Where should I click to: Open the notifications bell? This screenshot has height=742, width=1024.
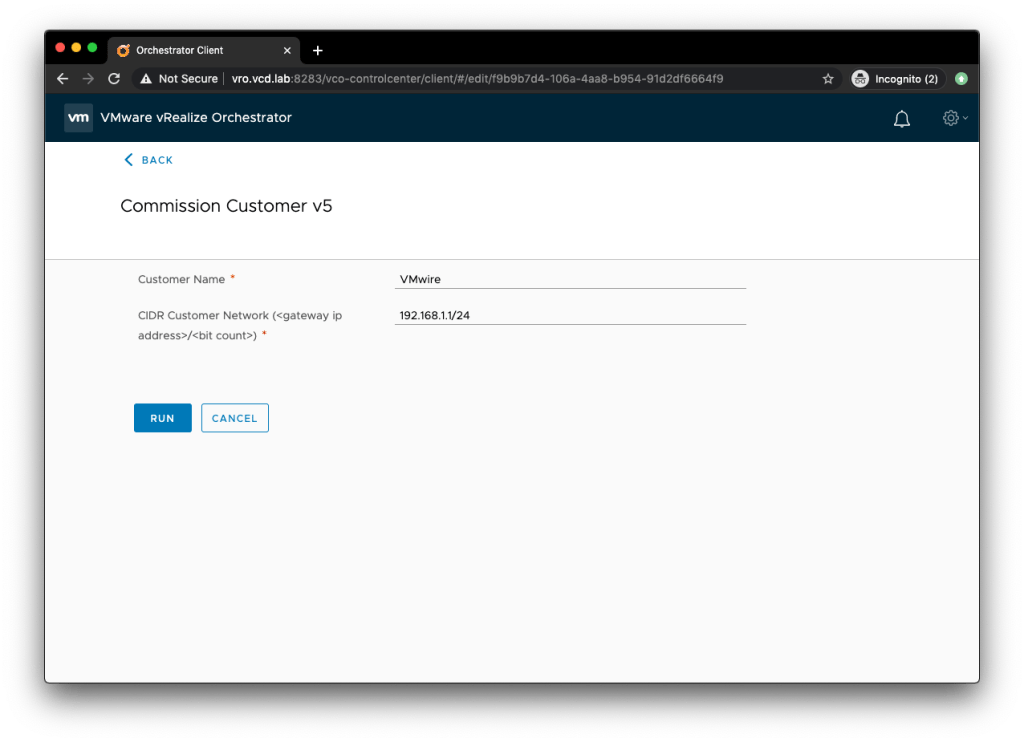click(901, 119)
